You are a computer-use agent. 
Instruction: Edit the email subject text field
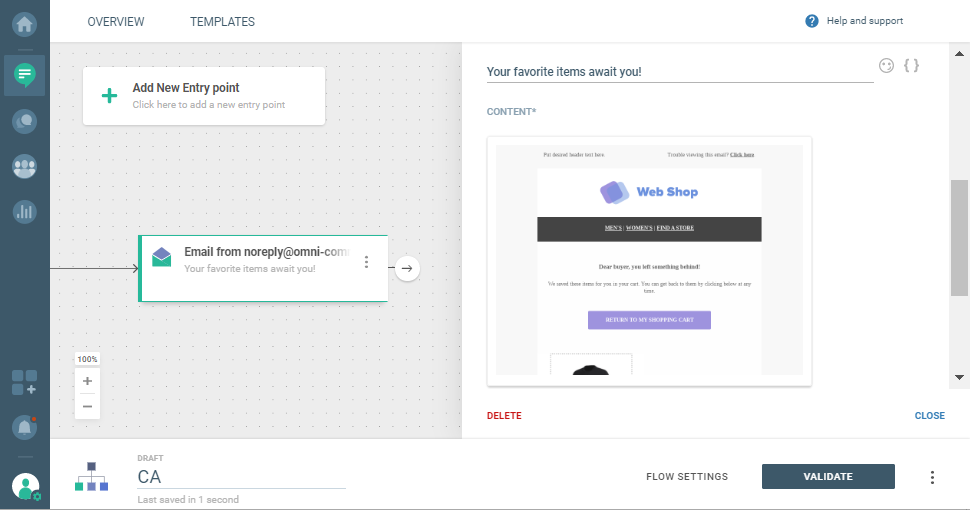(679, 72)
